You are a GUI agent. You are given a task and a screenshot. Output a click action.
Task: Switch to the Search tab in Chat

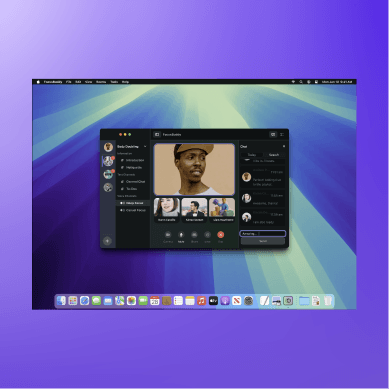pyautogui.click(x=274, y=155)
